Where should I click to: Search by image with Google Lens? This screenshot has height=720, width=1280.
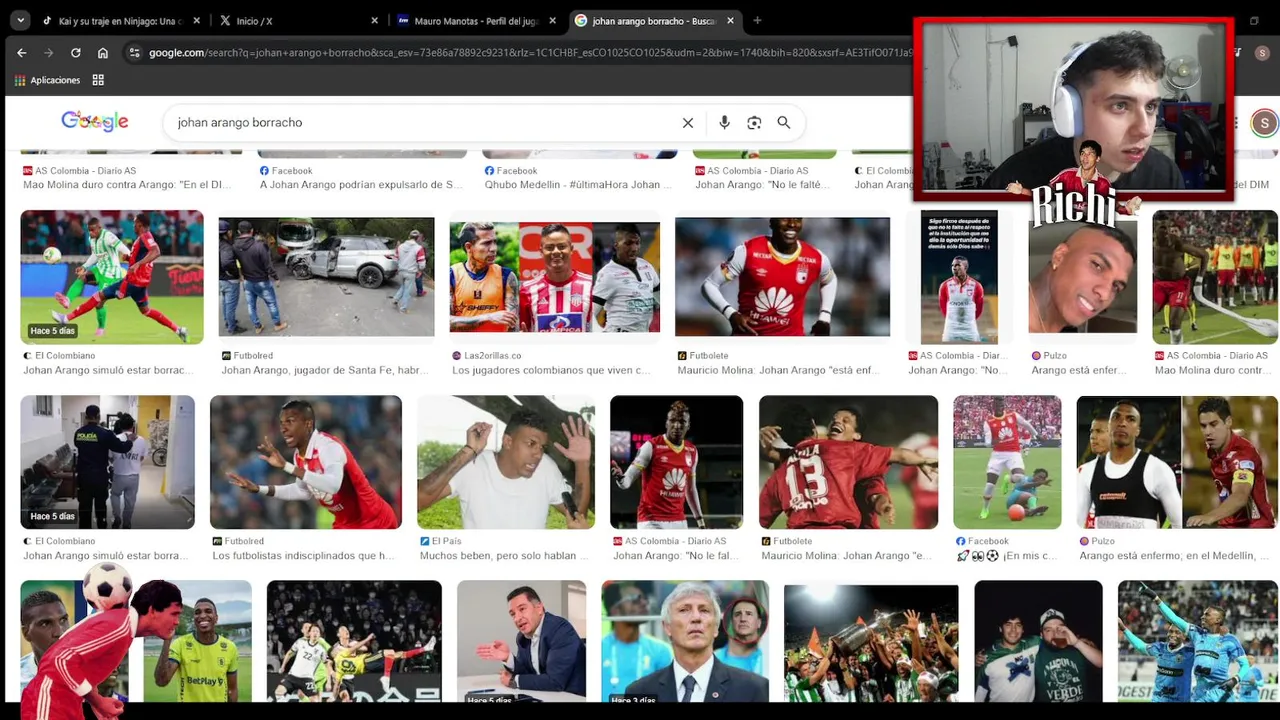pos(754,122)
